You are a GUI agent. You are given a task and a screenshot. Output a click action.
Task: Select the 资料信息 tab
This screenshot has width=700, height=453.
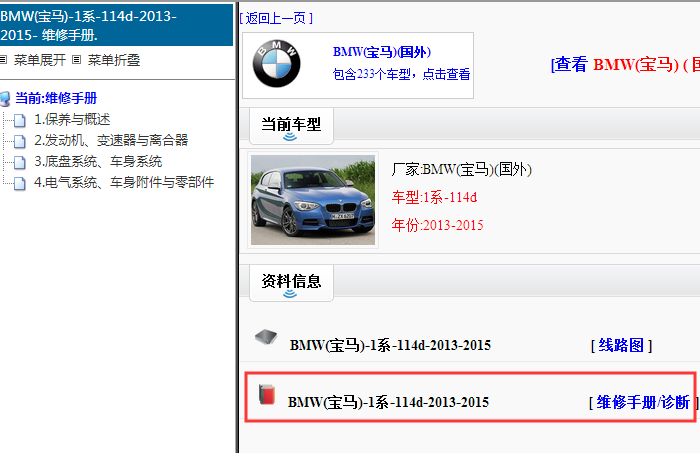coord(291,283)
